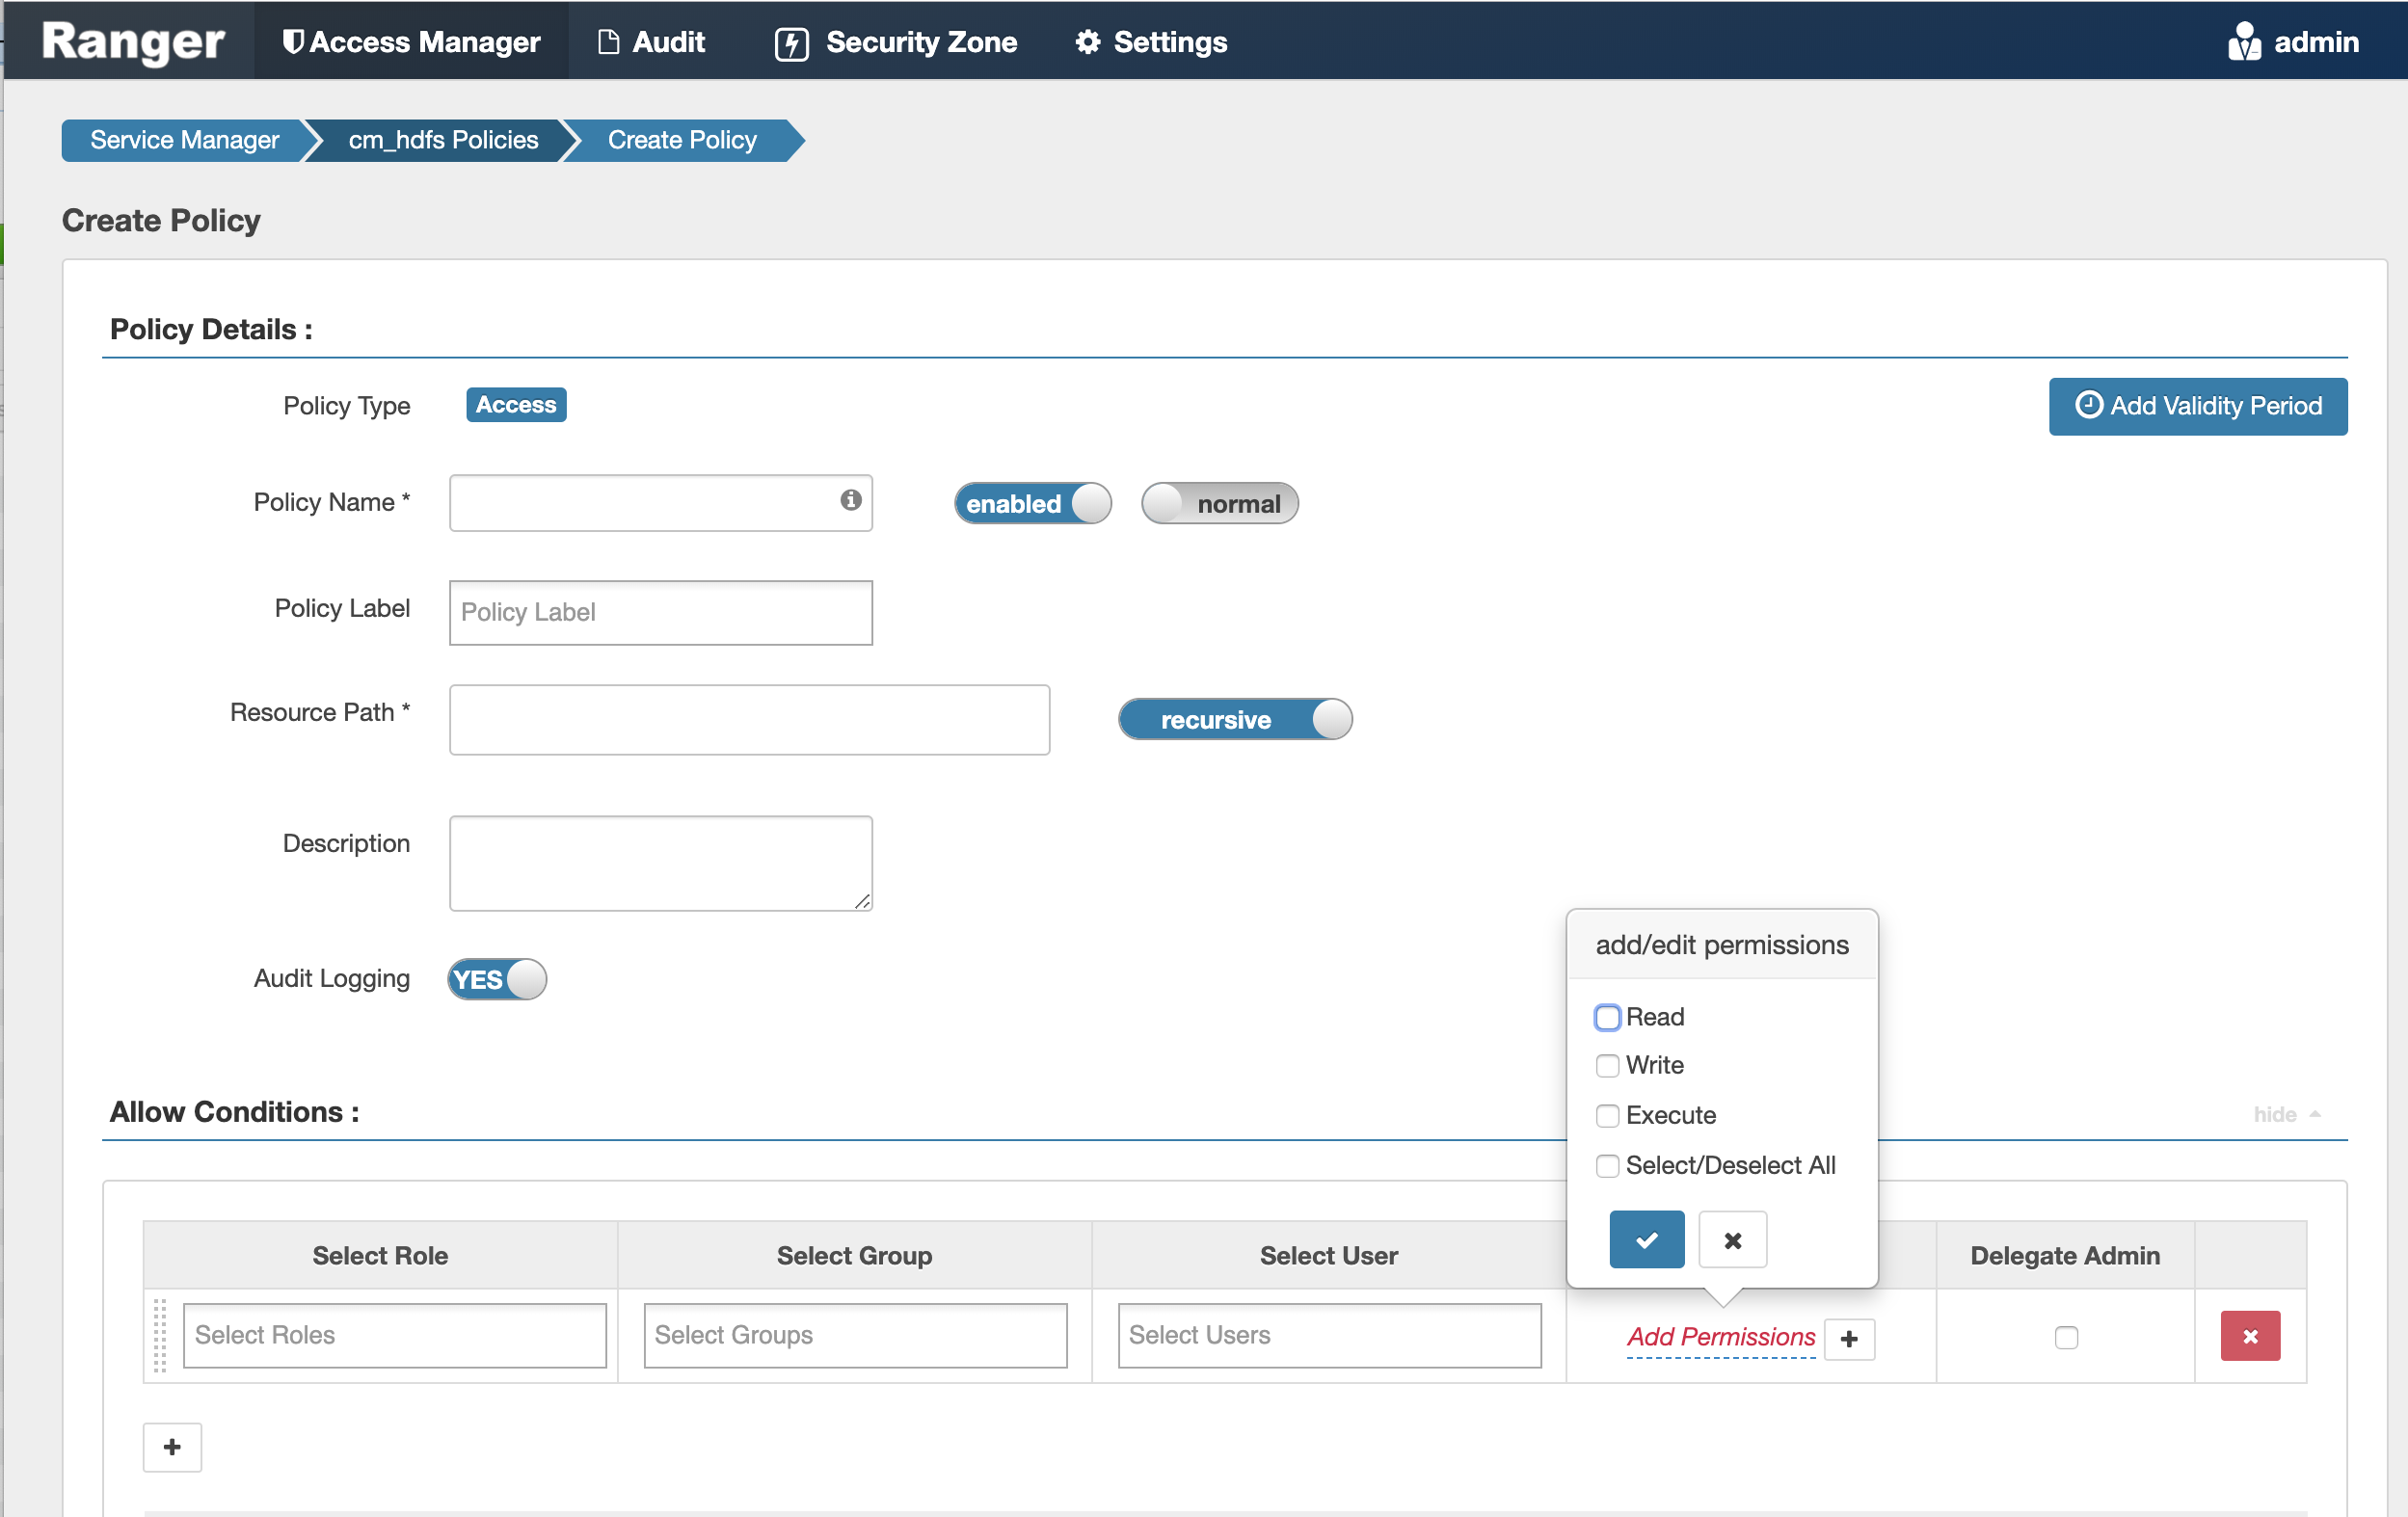Screen dimensions: 2408x1517
Task: Click the plus icon next to Add Permissions
Action: [x=1849, y=1339]
